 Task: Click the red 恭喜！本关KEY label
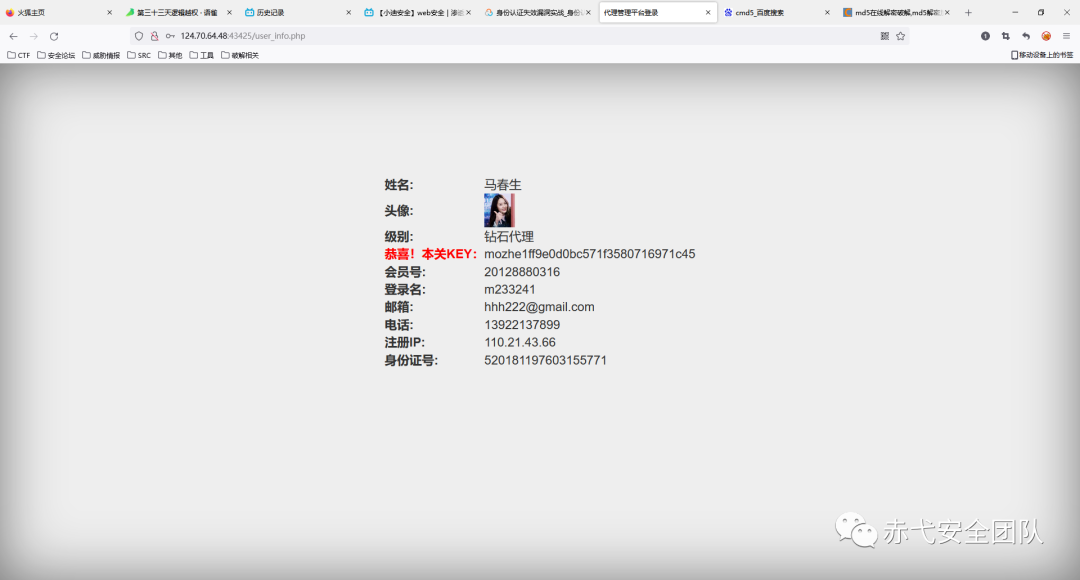(x=430, y=254)
